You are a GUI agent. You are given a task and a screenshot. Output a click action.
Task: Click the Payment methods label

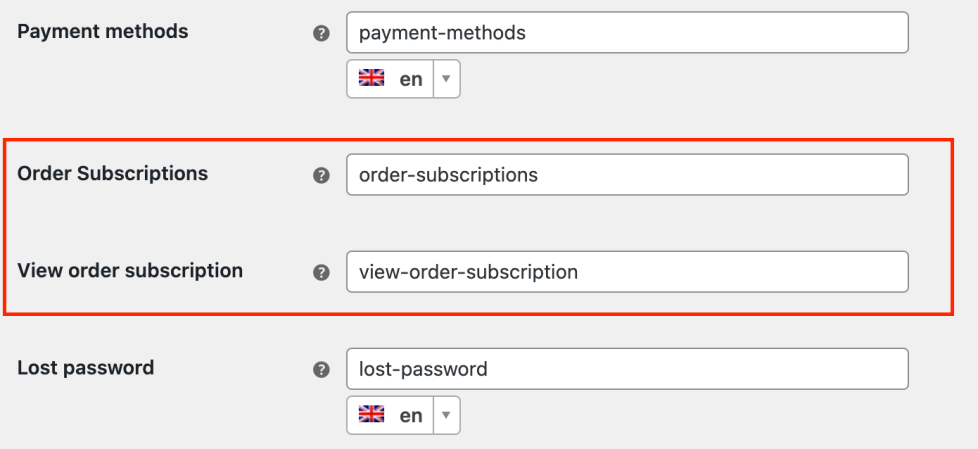tap(102, 31)
